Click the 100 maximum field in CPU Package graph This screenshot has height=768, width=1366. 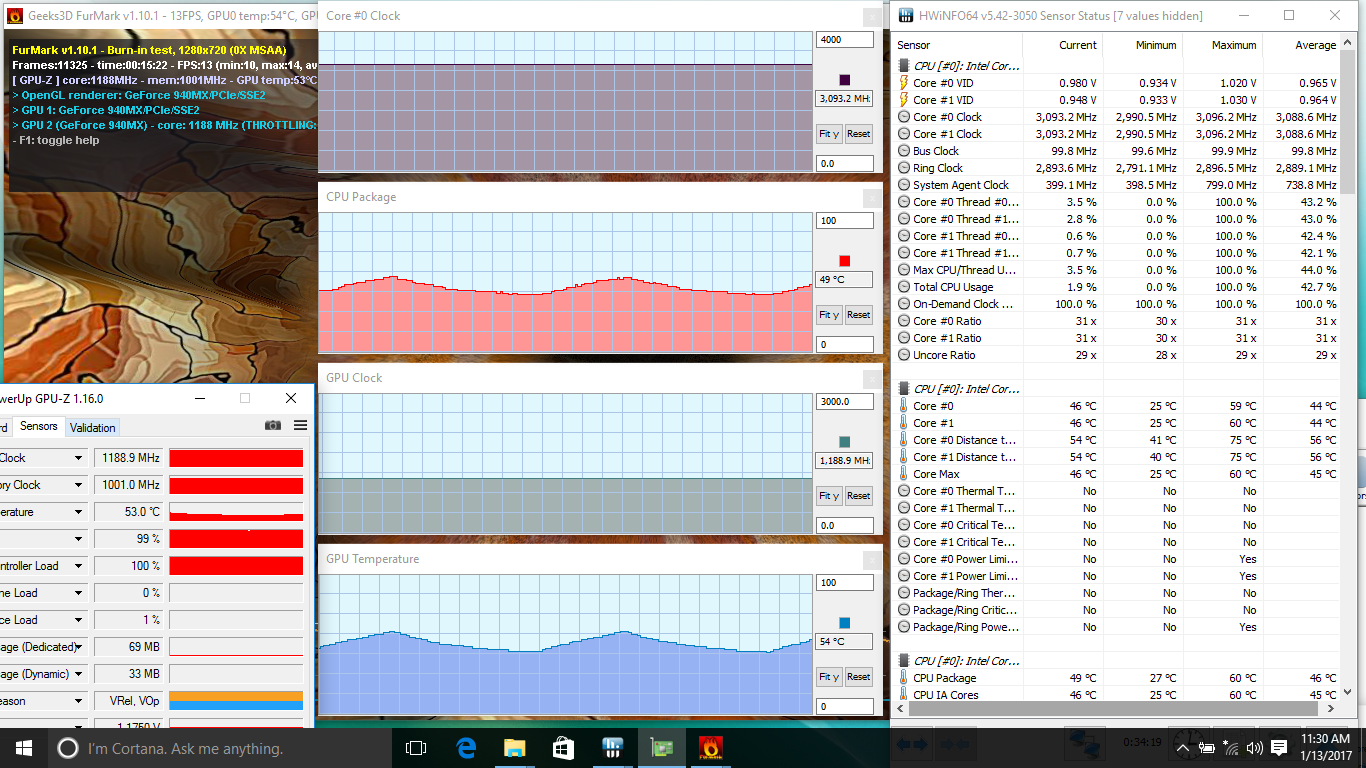tap(844, 221)
